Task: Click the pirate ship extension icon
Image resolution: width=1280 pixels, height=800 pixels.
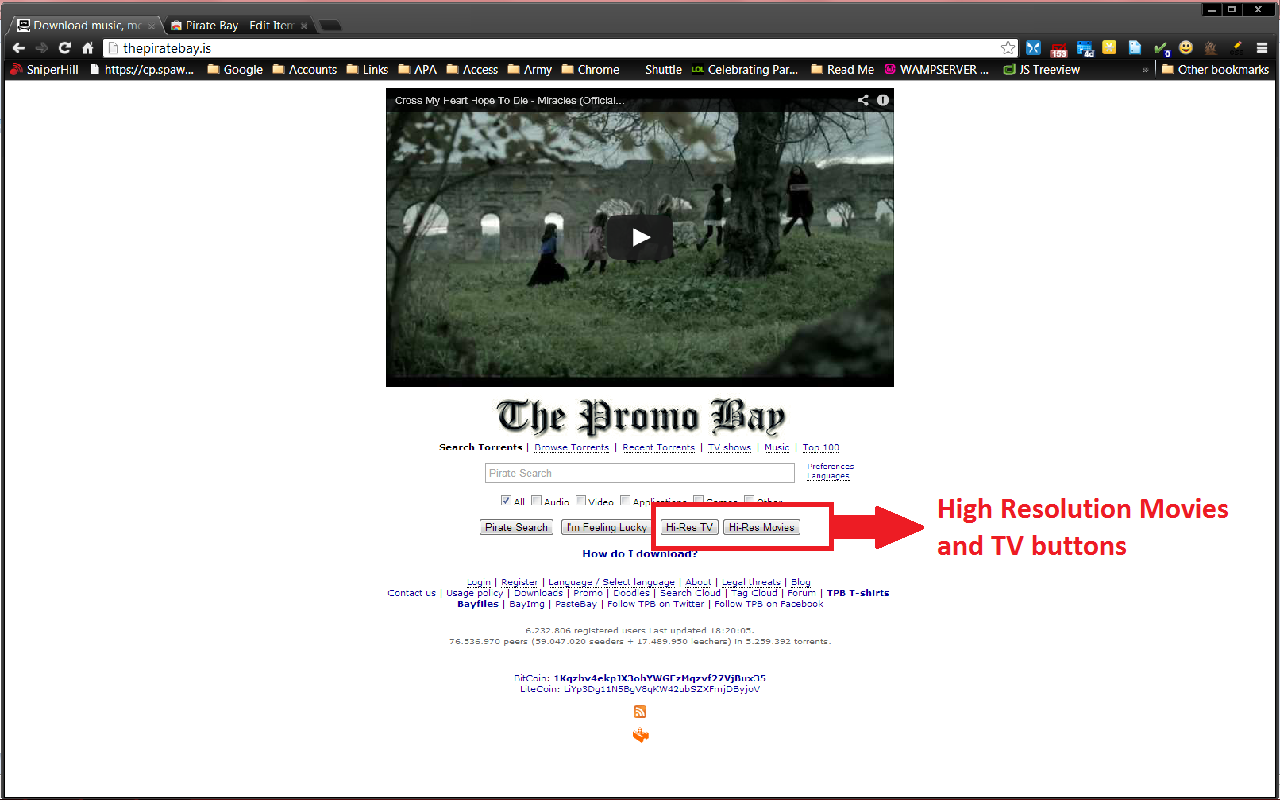Action: (x=1210, y=47)
